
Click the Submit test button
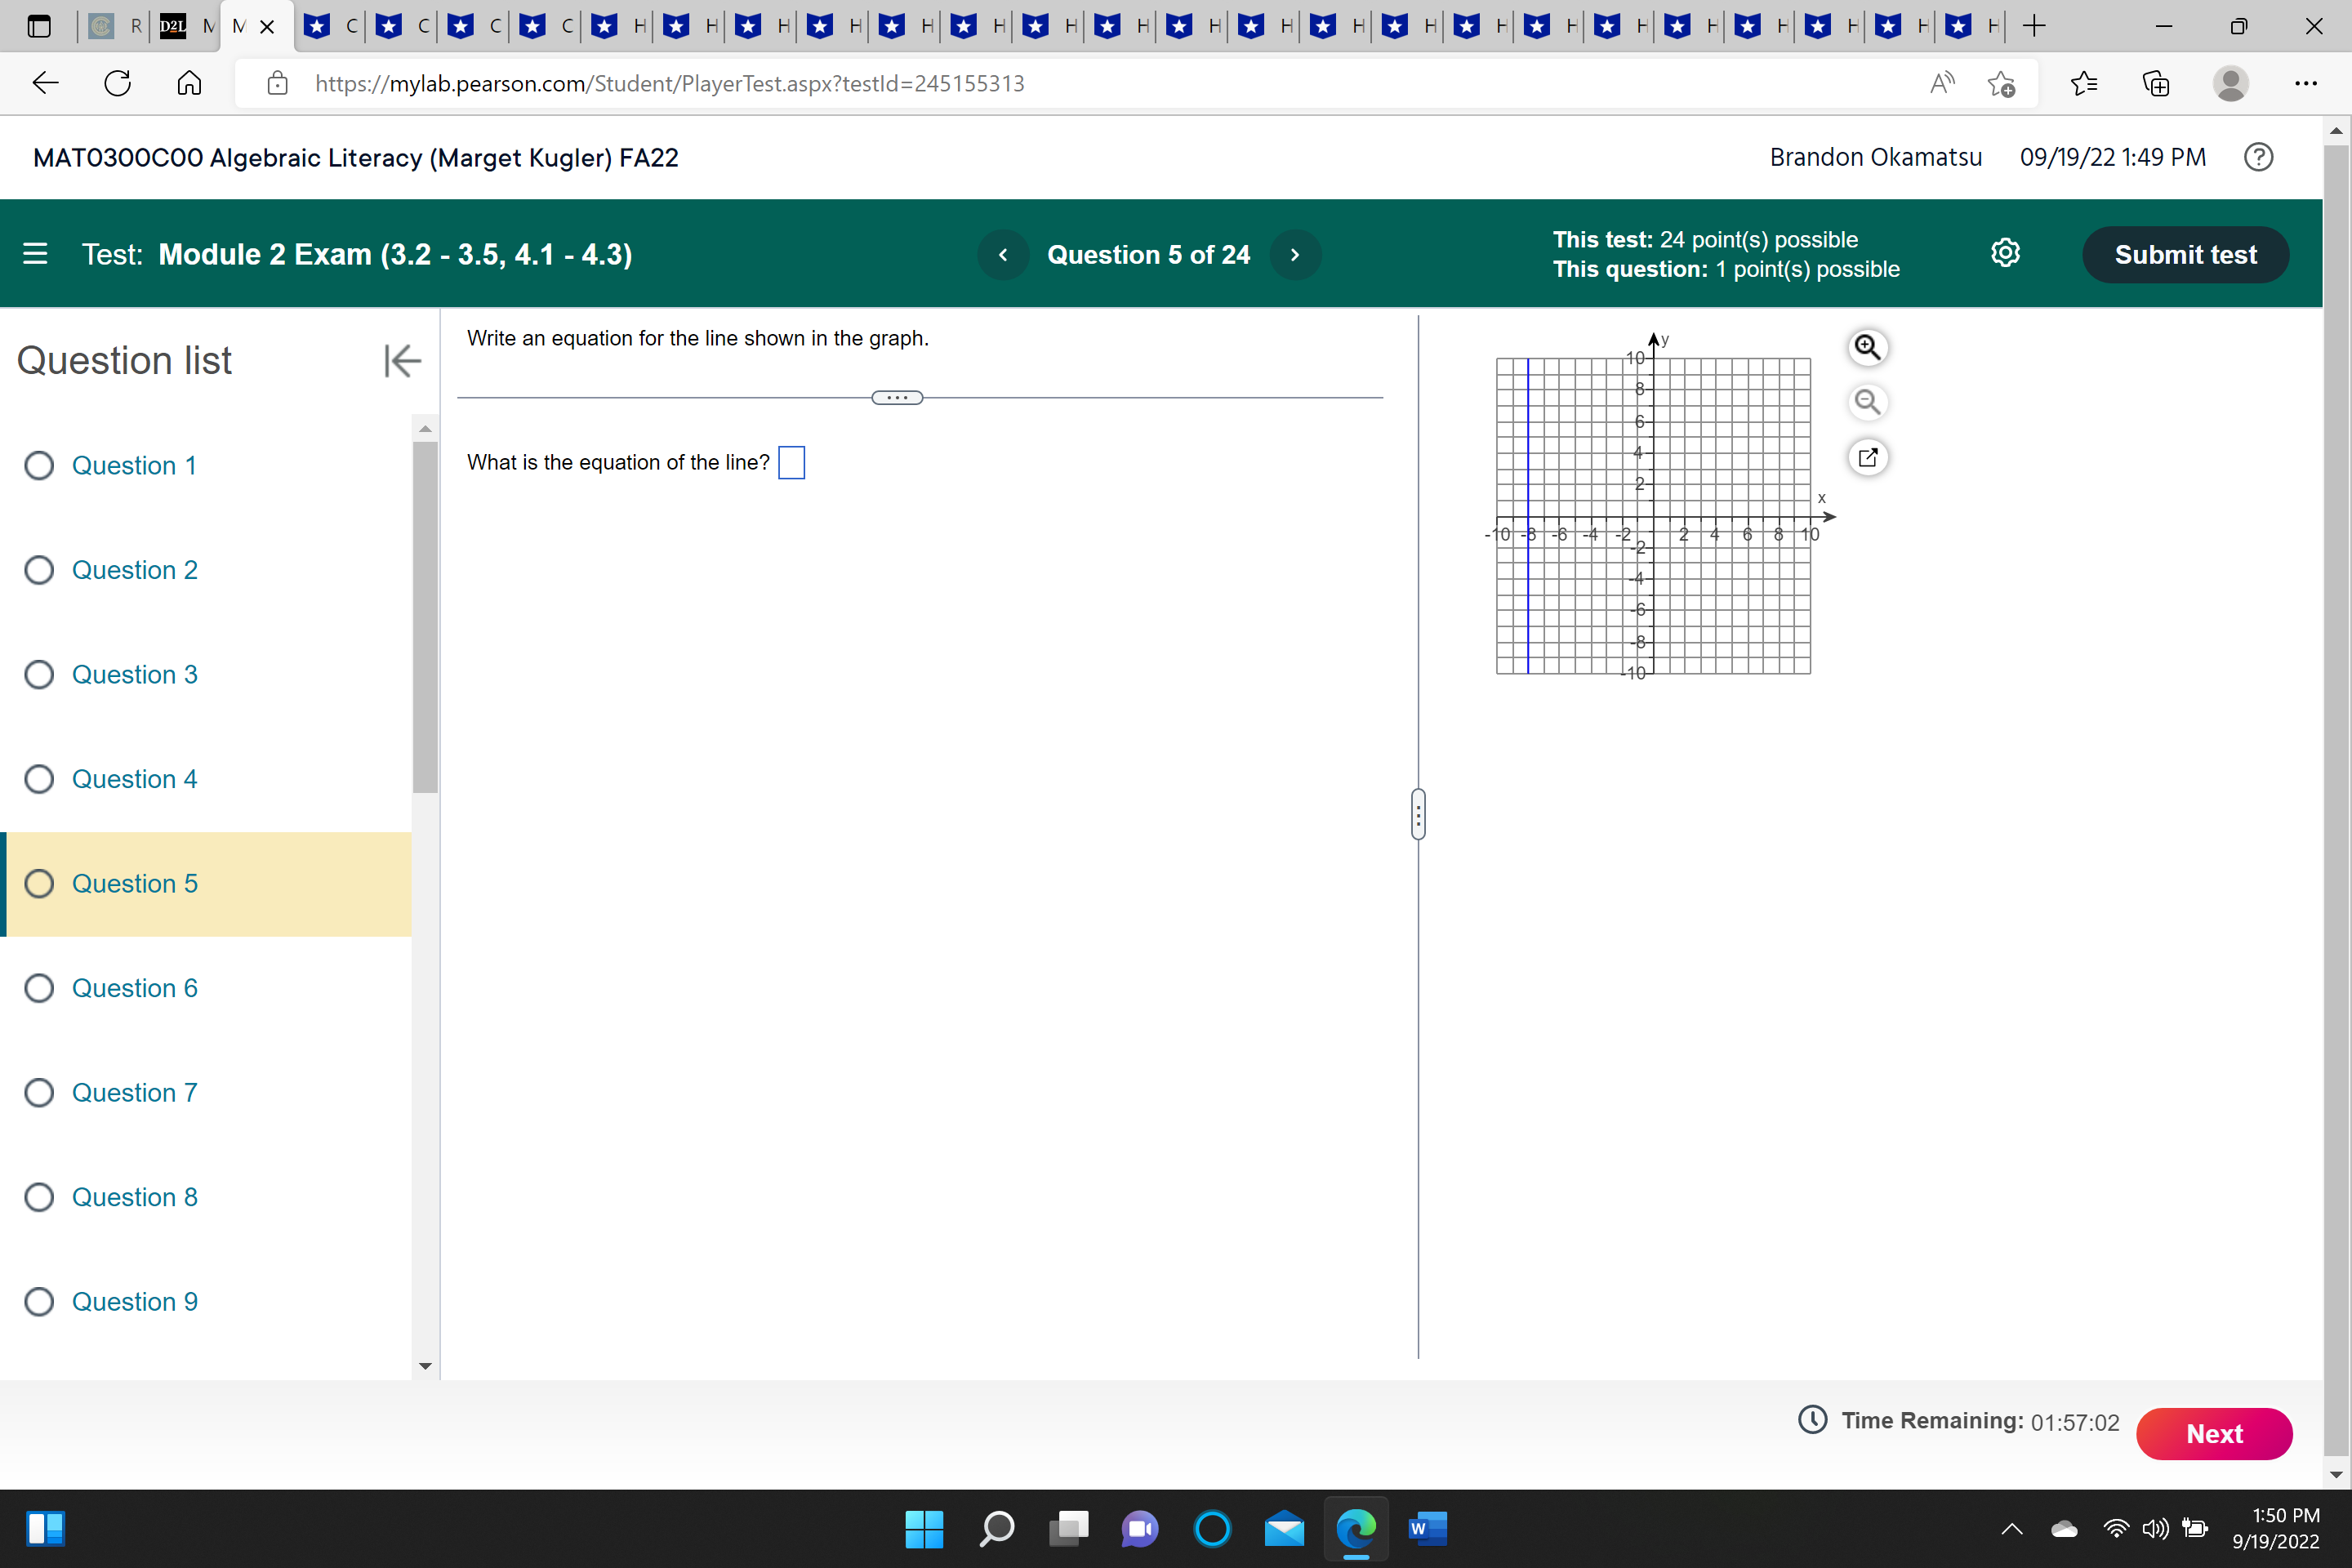pos(2185,254)
